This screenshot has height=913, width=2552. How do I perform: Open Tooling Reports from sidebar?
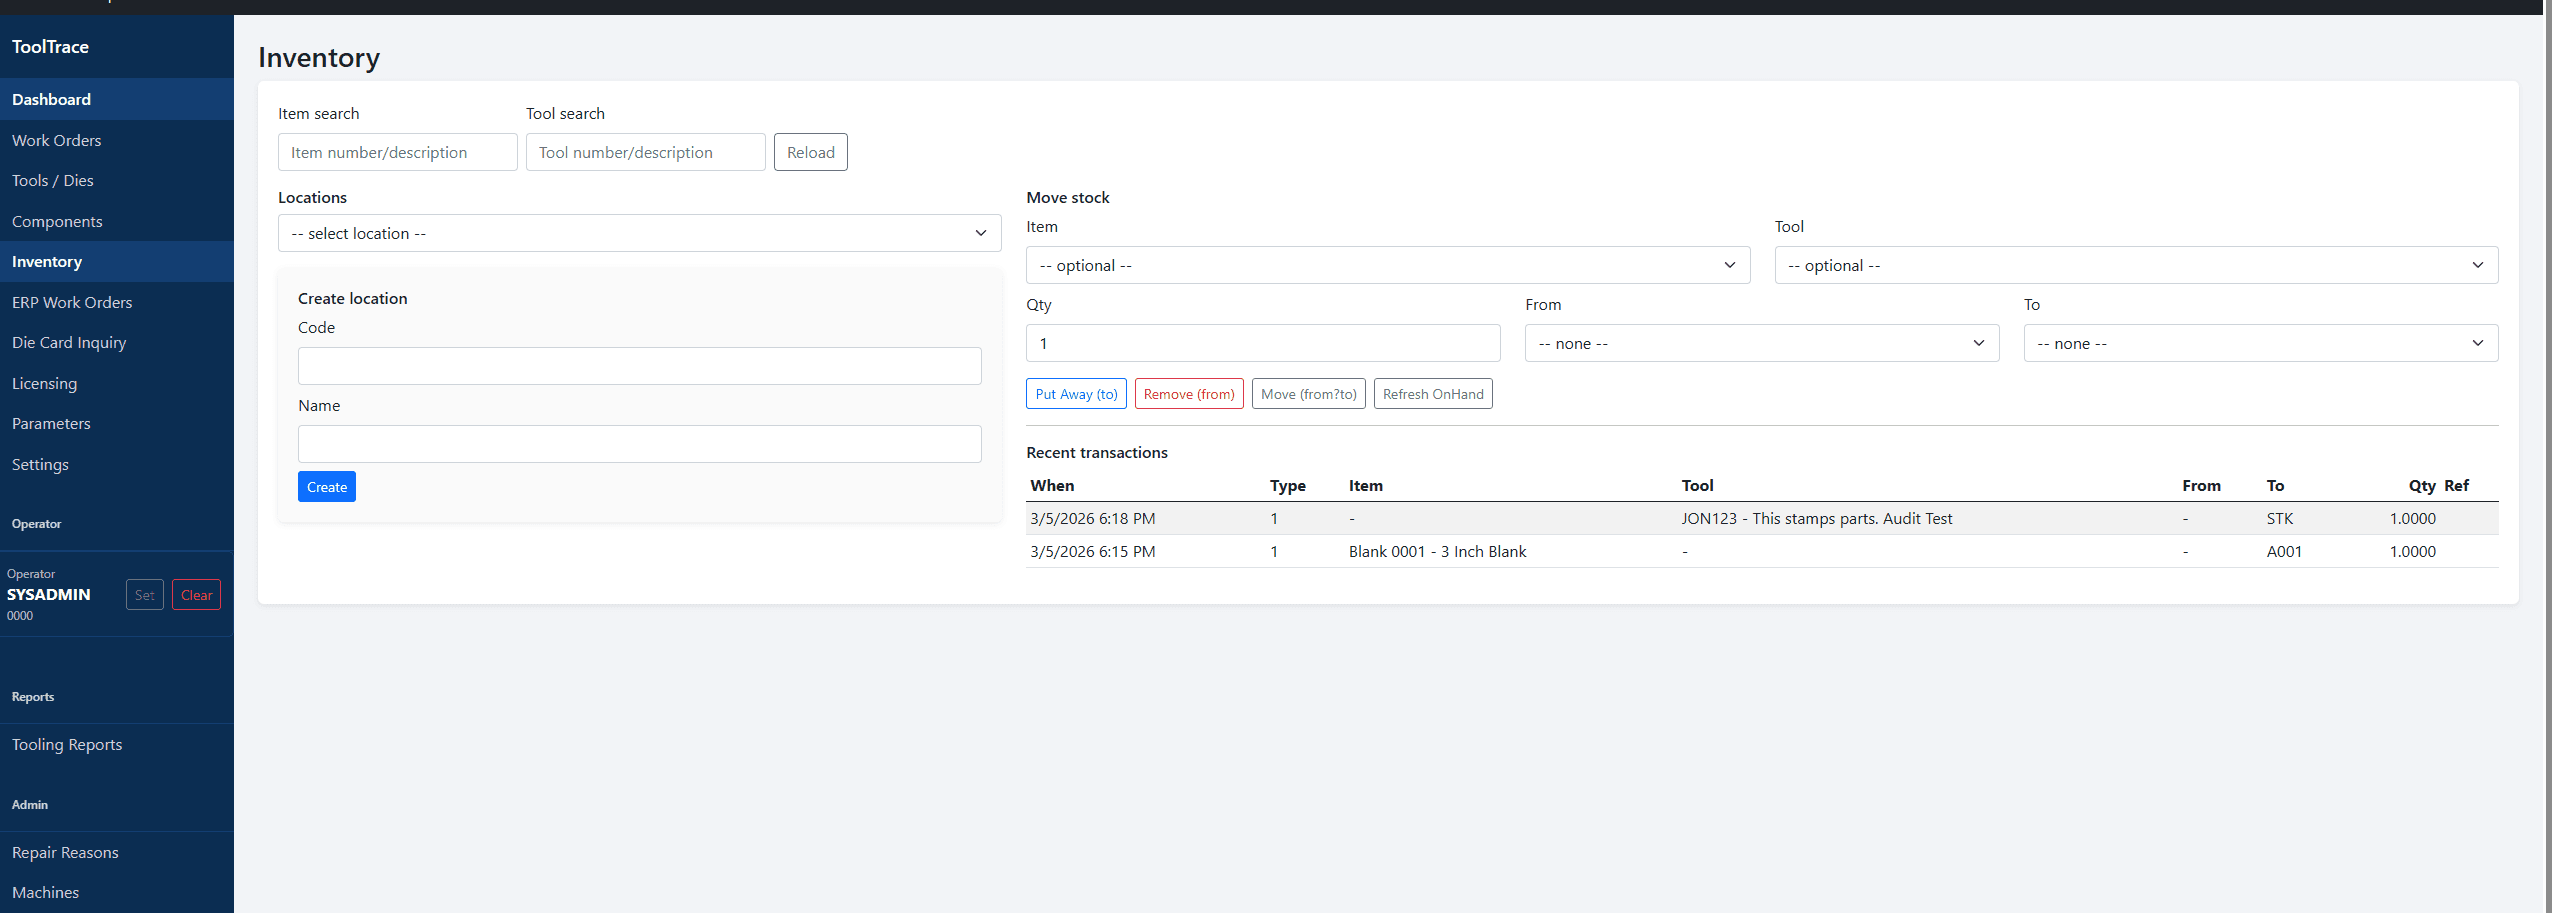67,745
